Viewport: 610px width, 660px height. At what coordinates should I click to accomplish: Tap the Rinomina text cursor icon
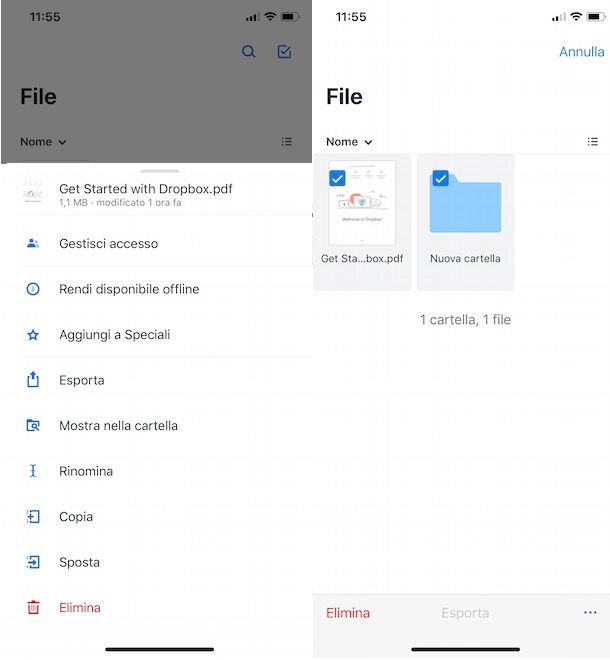[33, 471]
